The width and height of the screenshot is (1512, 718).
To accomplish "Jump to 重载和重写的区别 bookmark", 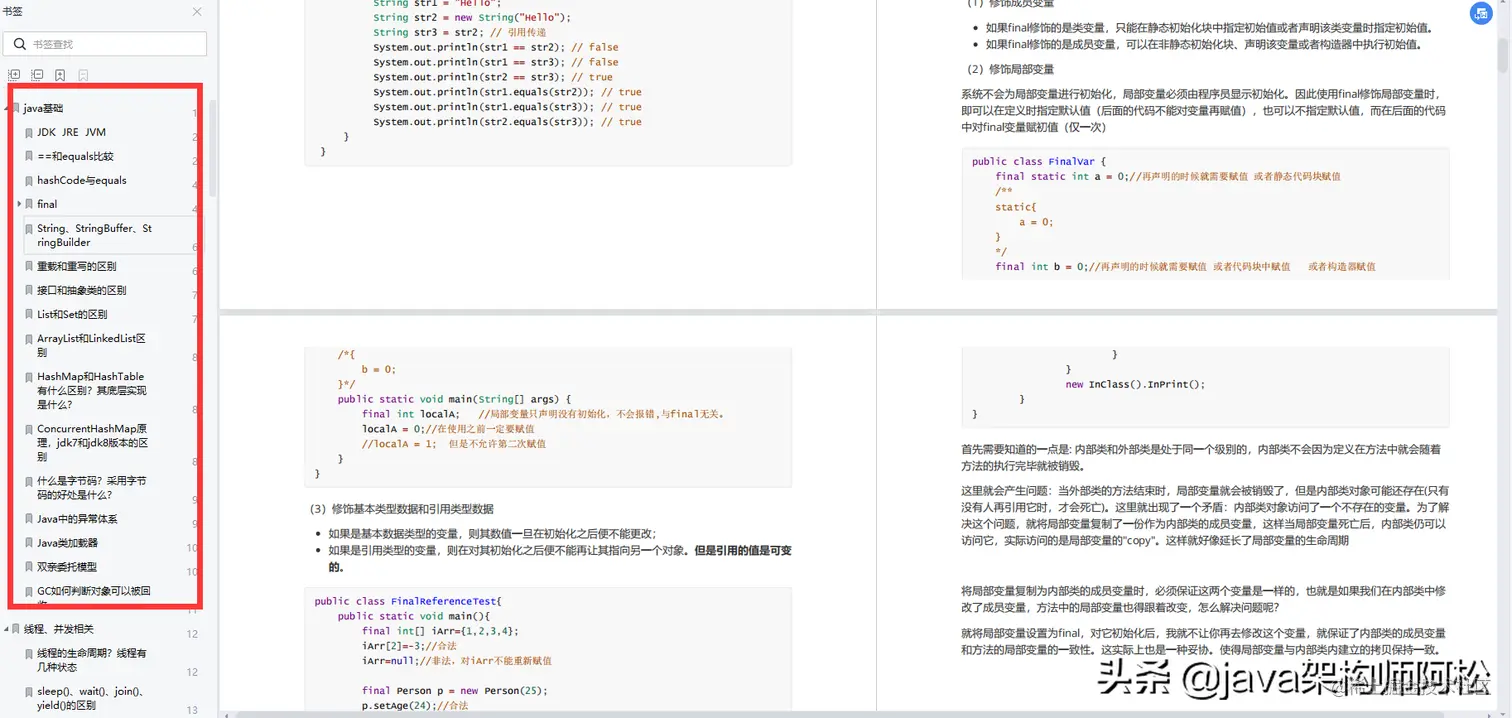I will (x=77, y=266).
